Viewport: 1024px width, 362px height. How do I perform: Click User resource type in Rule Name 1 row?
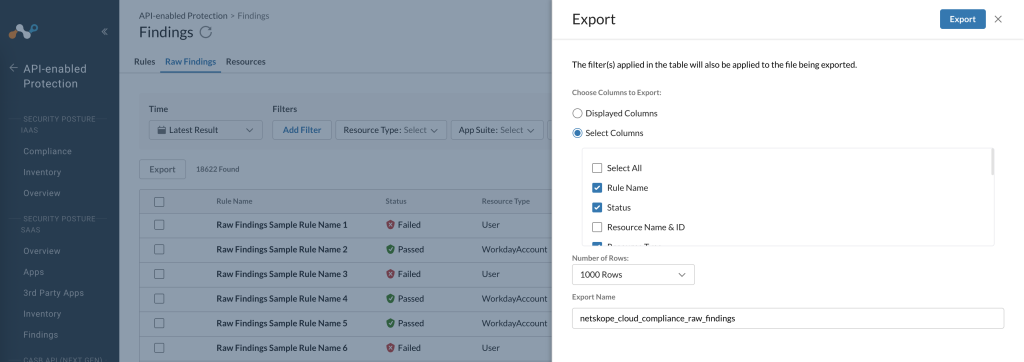490,225
